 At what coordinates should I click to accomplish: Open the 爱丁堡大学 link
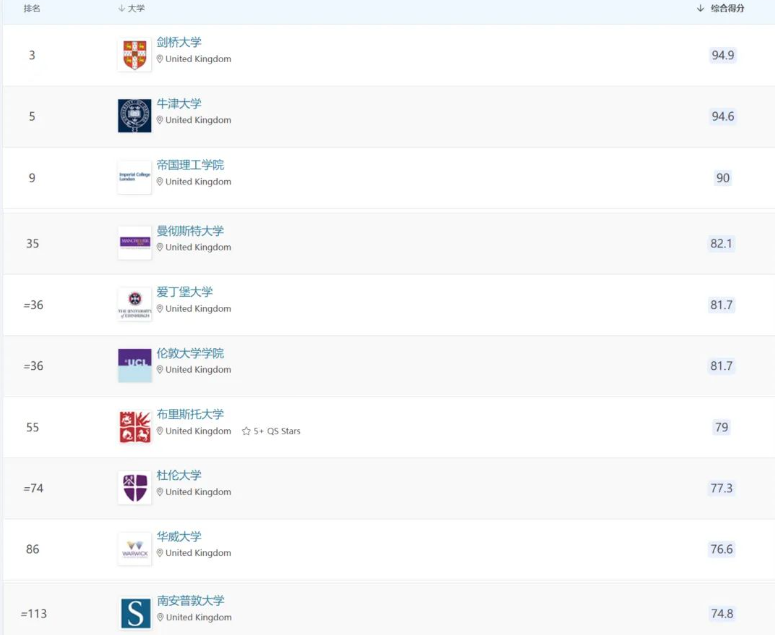pyautogui.click(x=184, y=292)
